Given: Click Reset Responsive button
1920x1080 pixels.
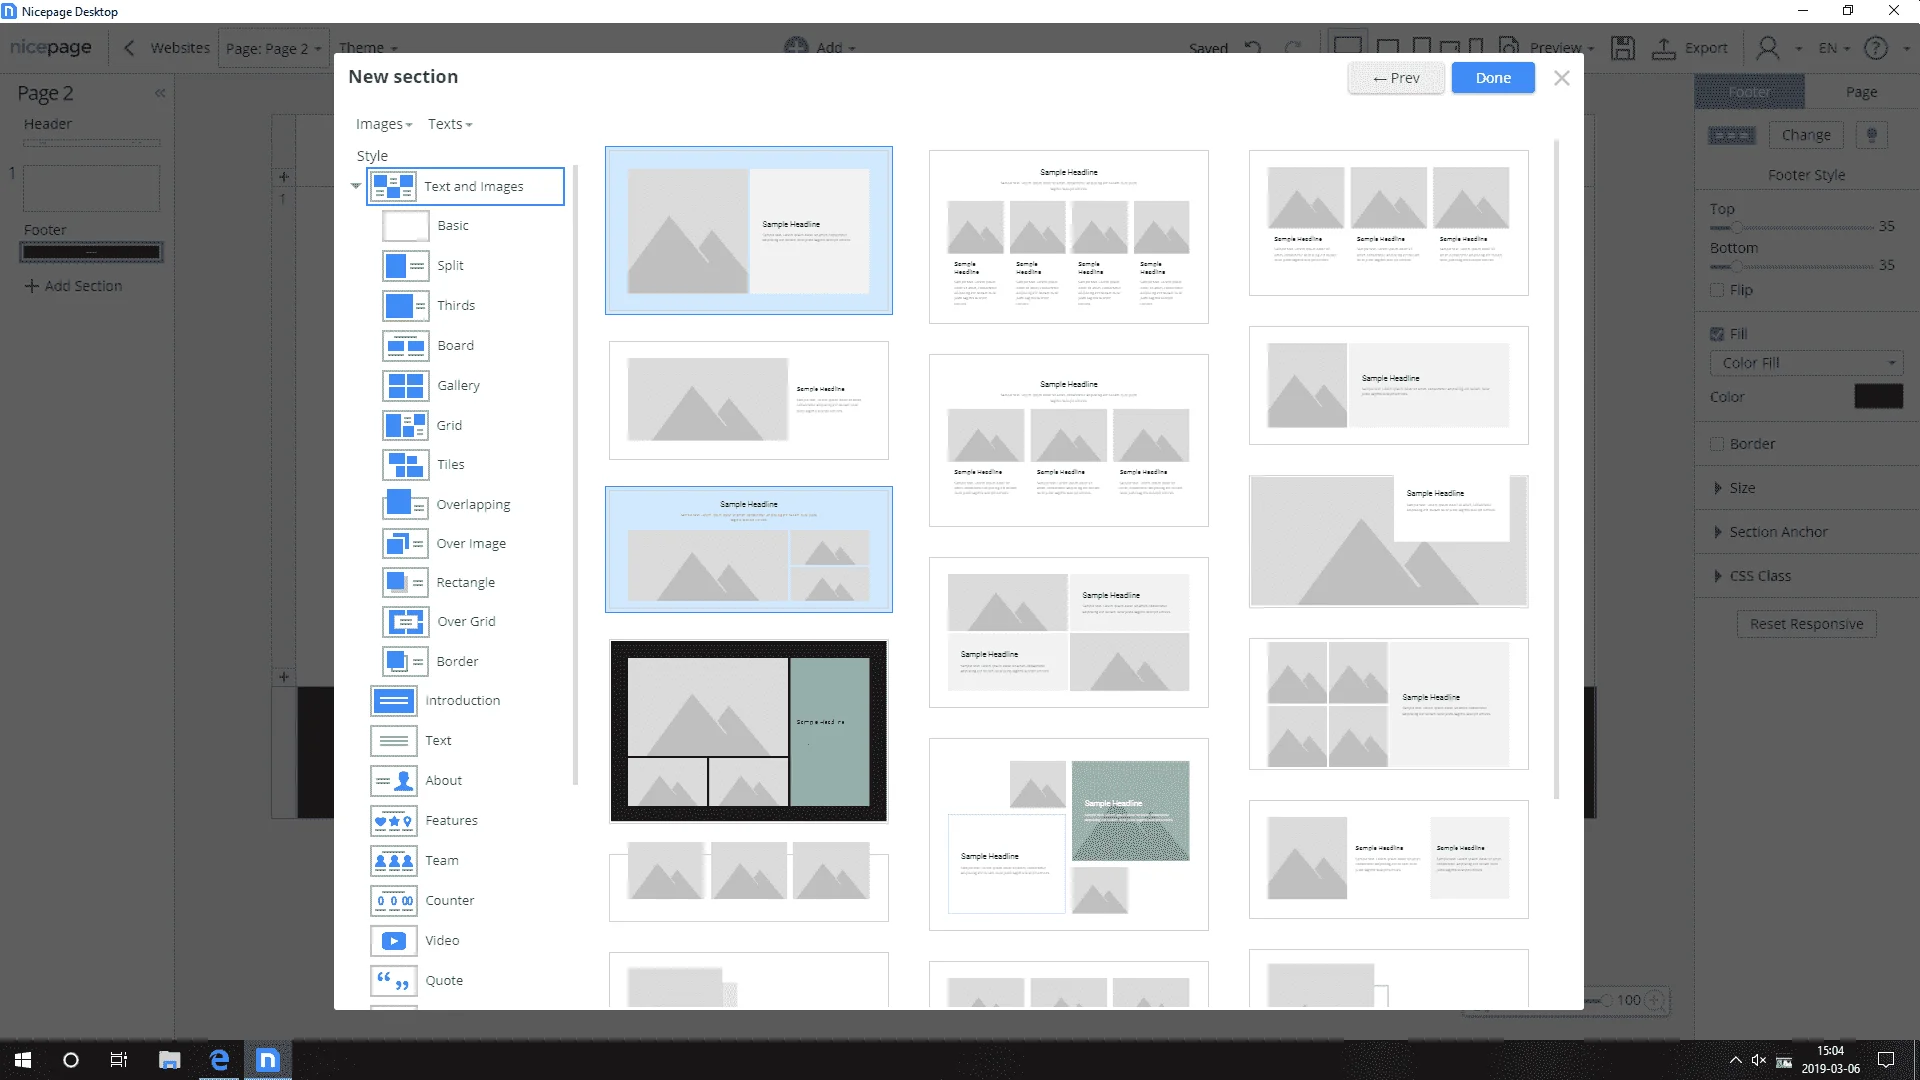Looking at the screenshot, I should (x=1806, y=624).
